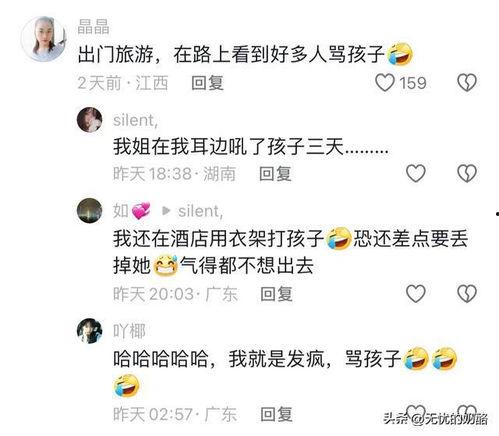The height and width of the screenshot is (436, 499).
Task: Like the 衣架打孩子 comment from 广东
Action: click(416, 294)
